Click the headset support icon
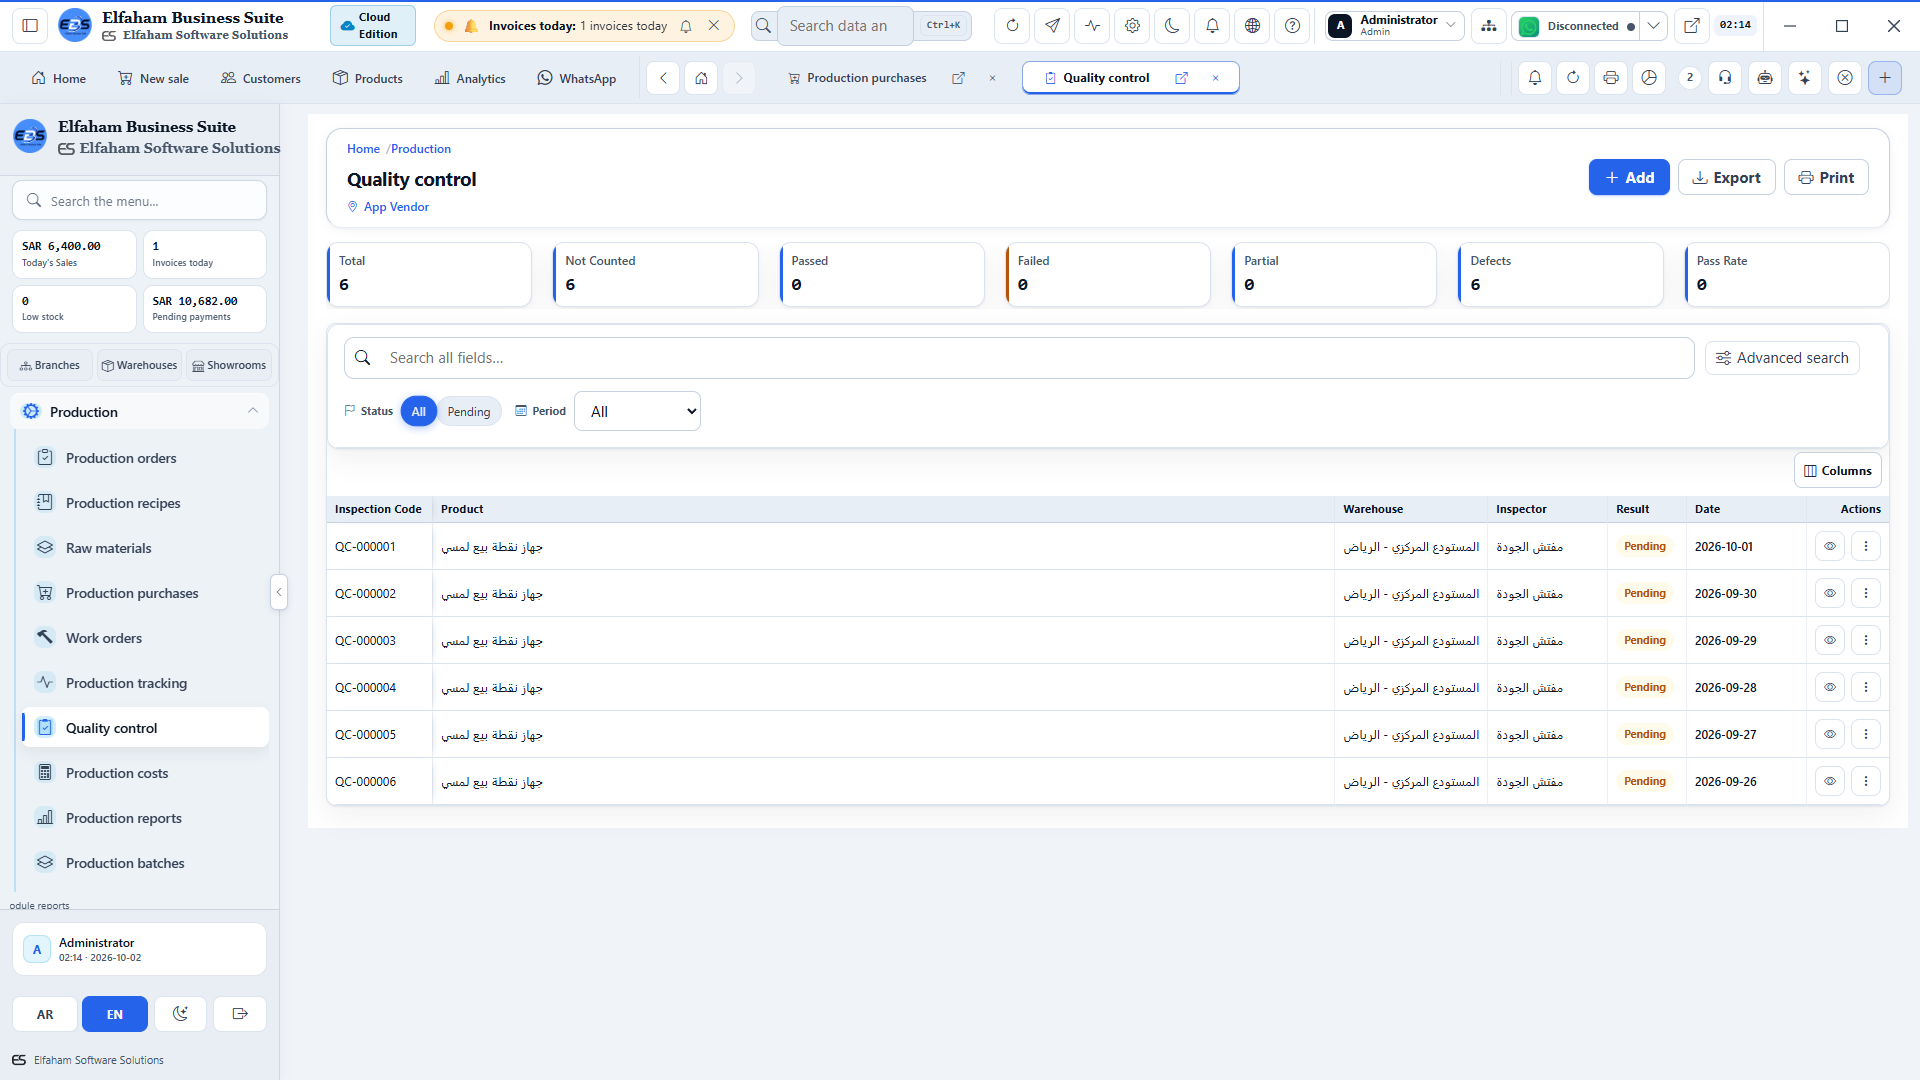The image size is (1920, 1080). (1725, 78)
